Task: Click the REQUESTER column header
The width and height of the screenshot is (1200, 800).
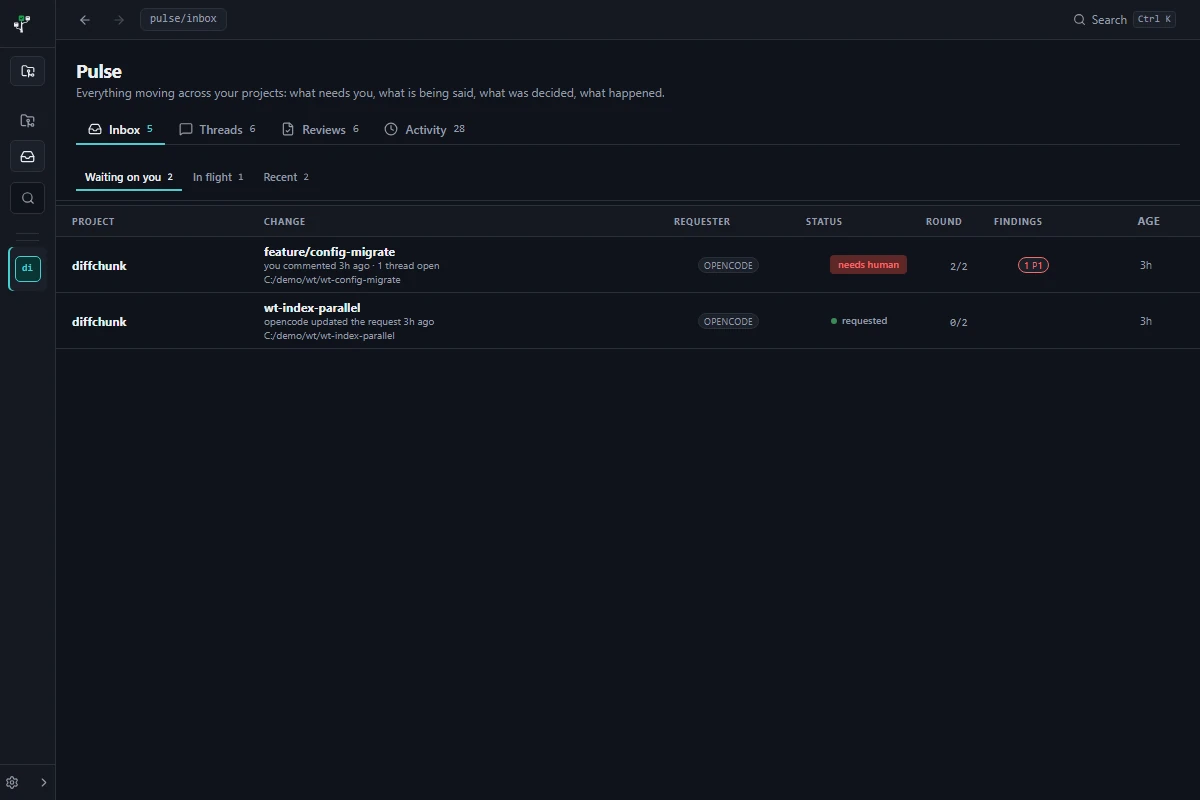Action: [702, 222]
